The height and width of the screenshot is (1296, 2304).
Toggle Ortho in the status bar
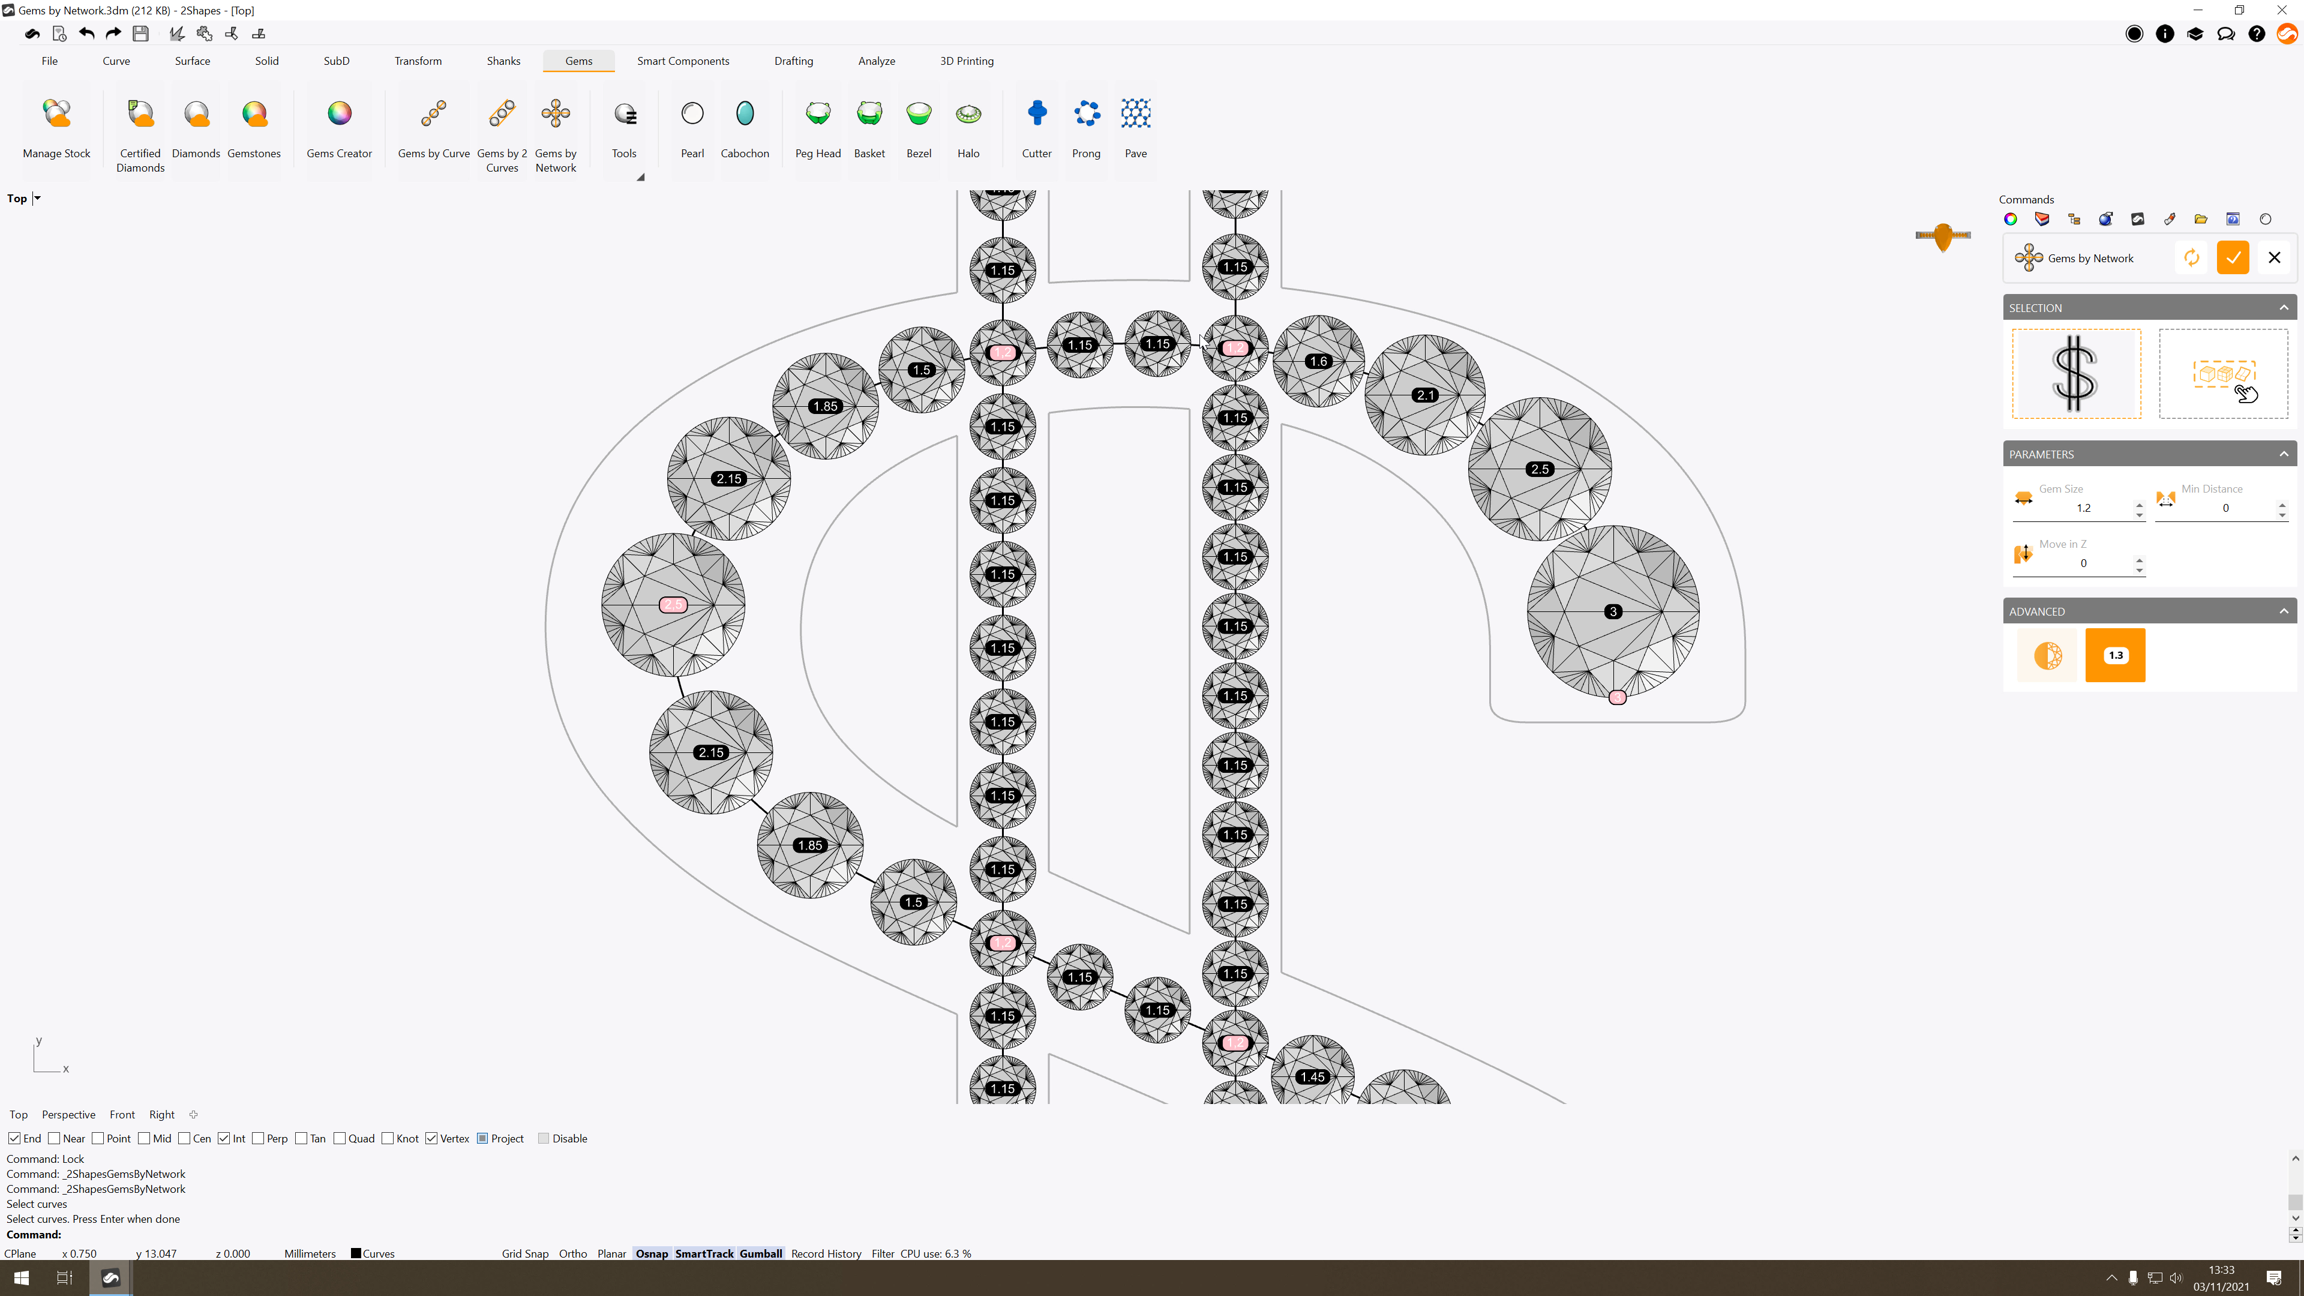pos(572,1253)
